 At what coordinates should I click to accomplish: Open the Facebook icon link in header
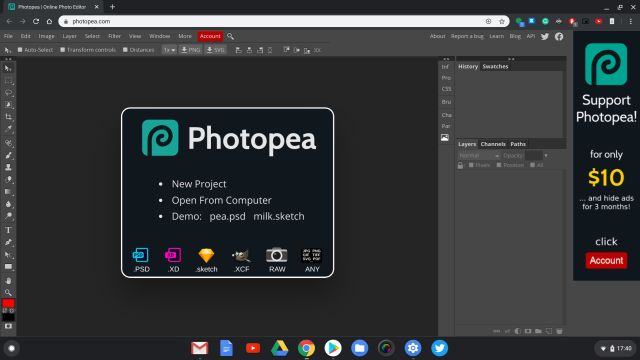pos(559,36)
